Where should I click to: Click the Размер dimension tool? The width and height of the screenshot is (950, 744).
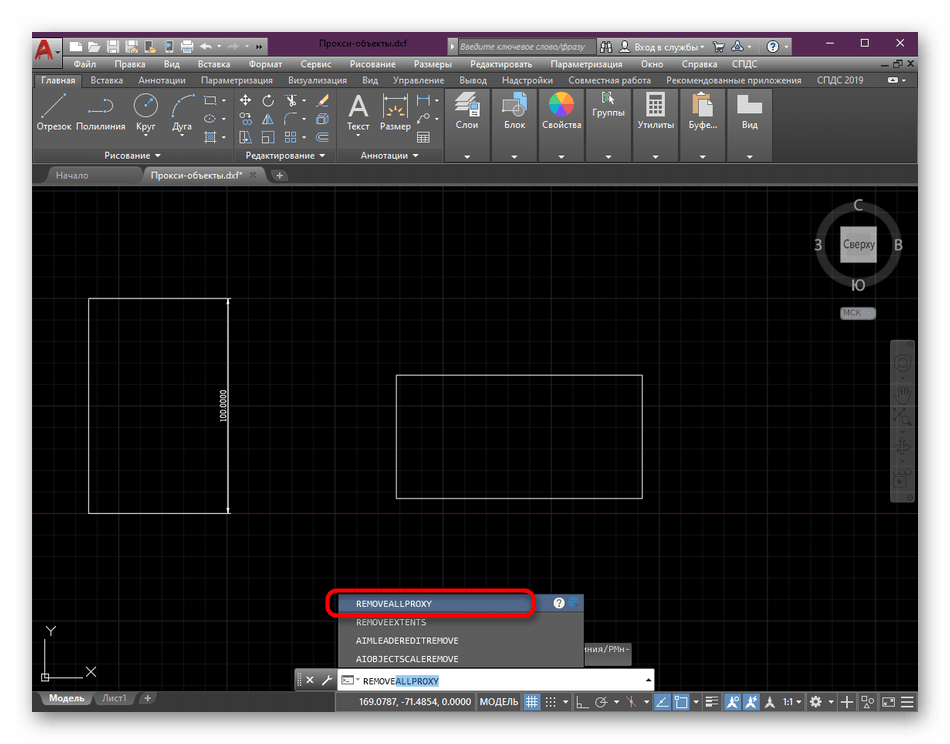pos(395,112)
